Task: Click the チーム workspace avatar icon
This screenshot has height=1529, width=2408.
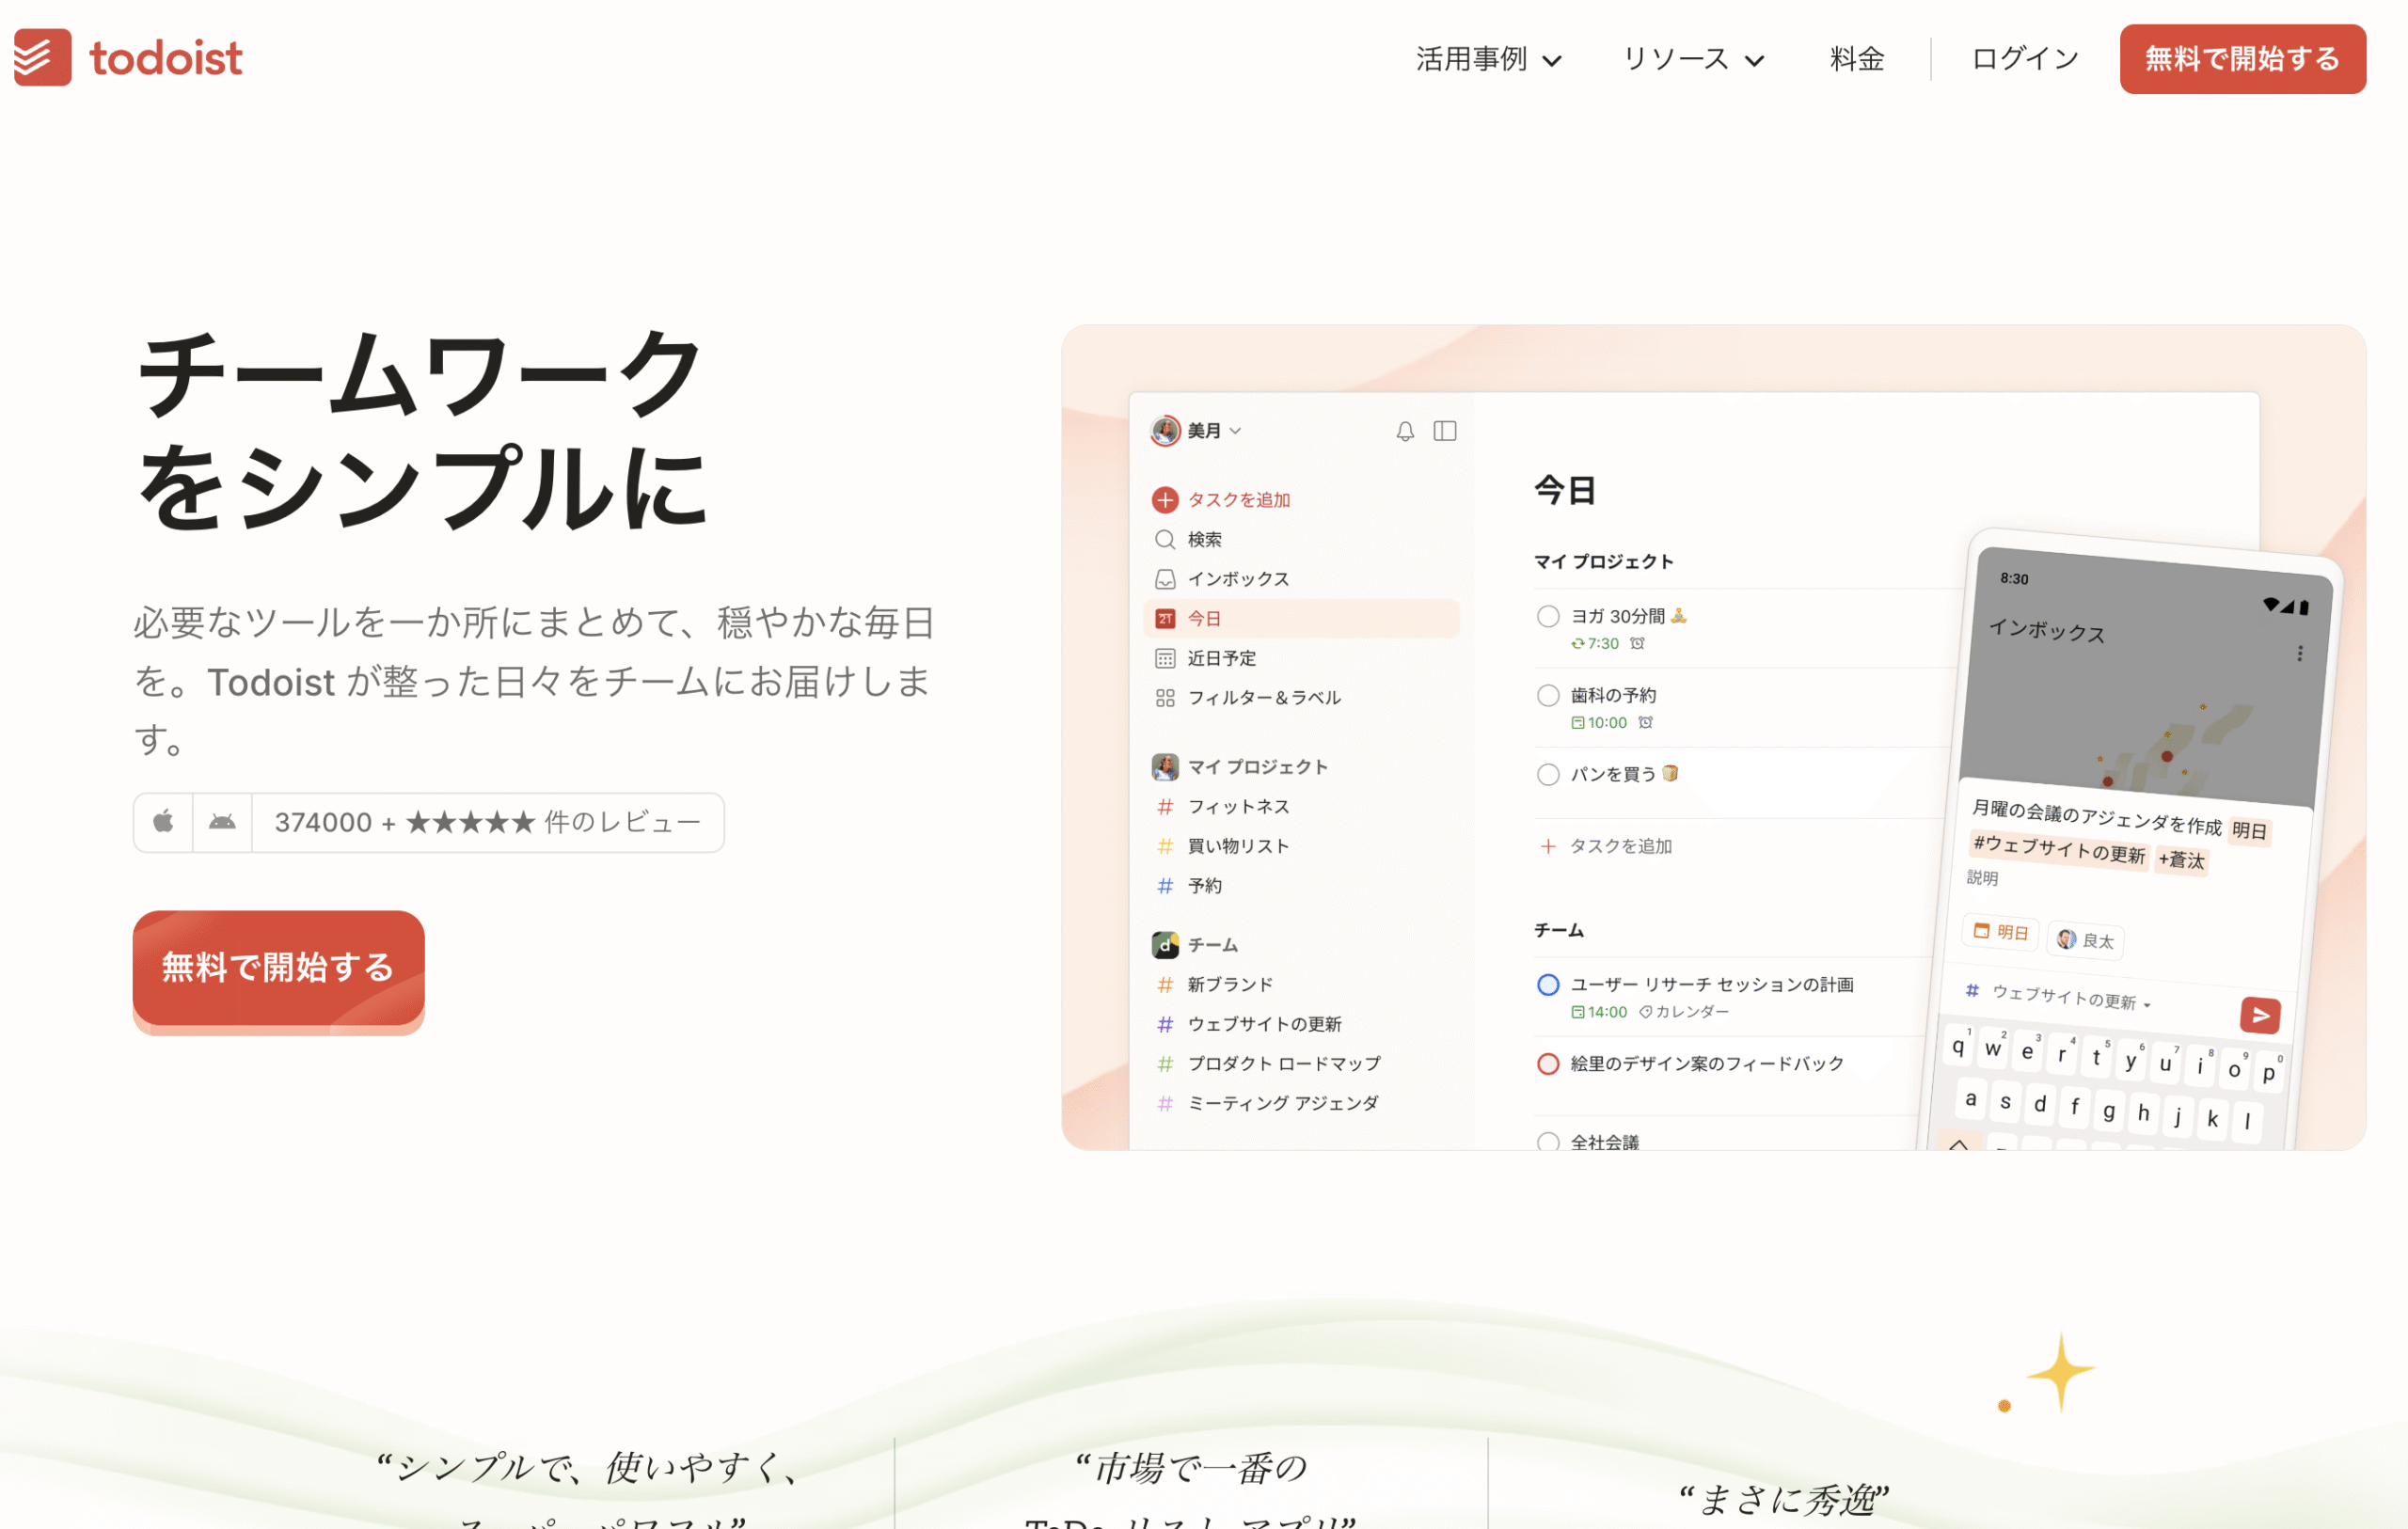Action: point(1165,945)
